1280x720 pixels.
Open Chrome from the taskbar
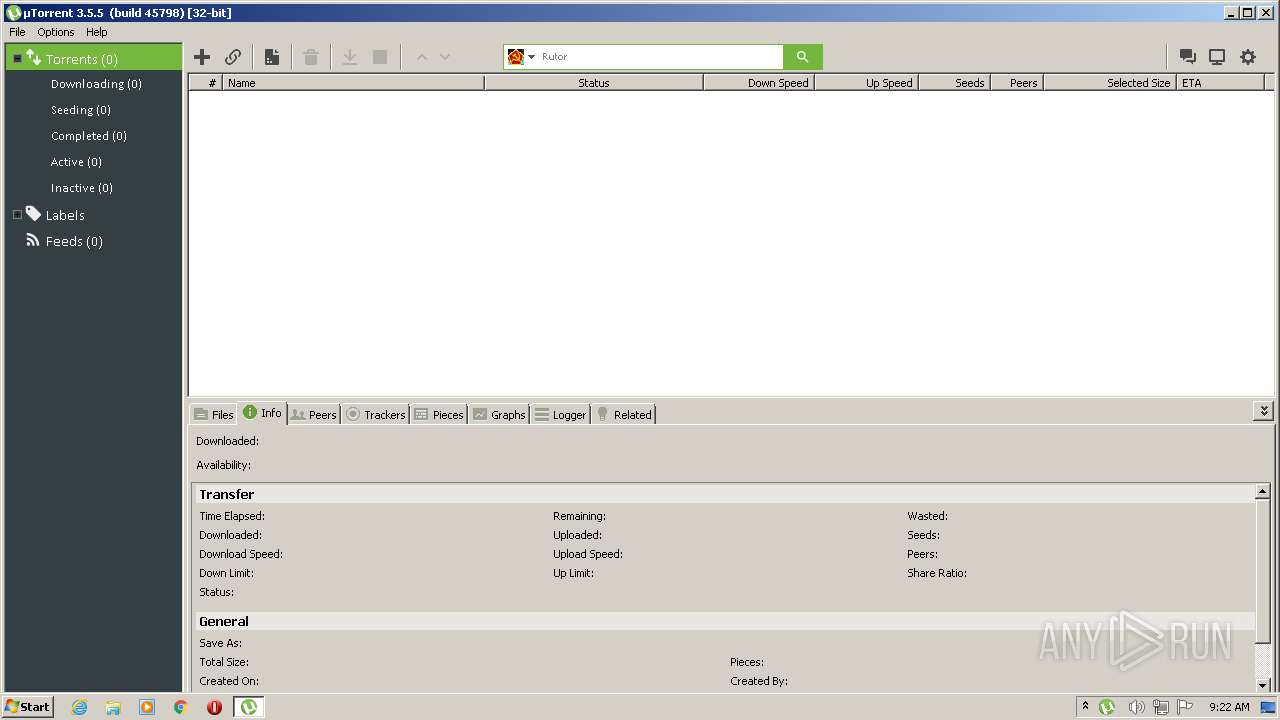click(181, 707)
